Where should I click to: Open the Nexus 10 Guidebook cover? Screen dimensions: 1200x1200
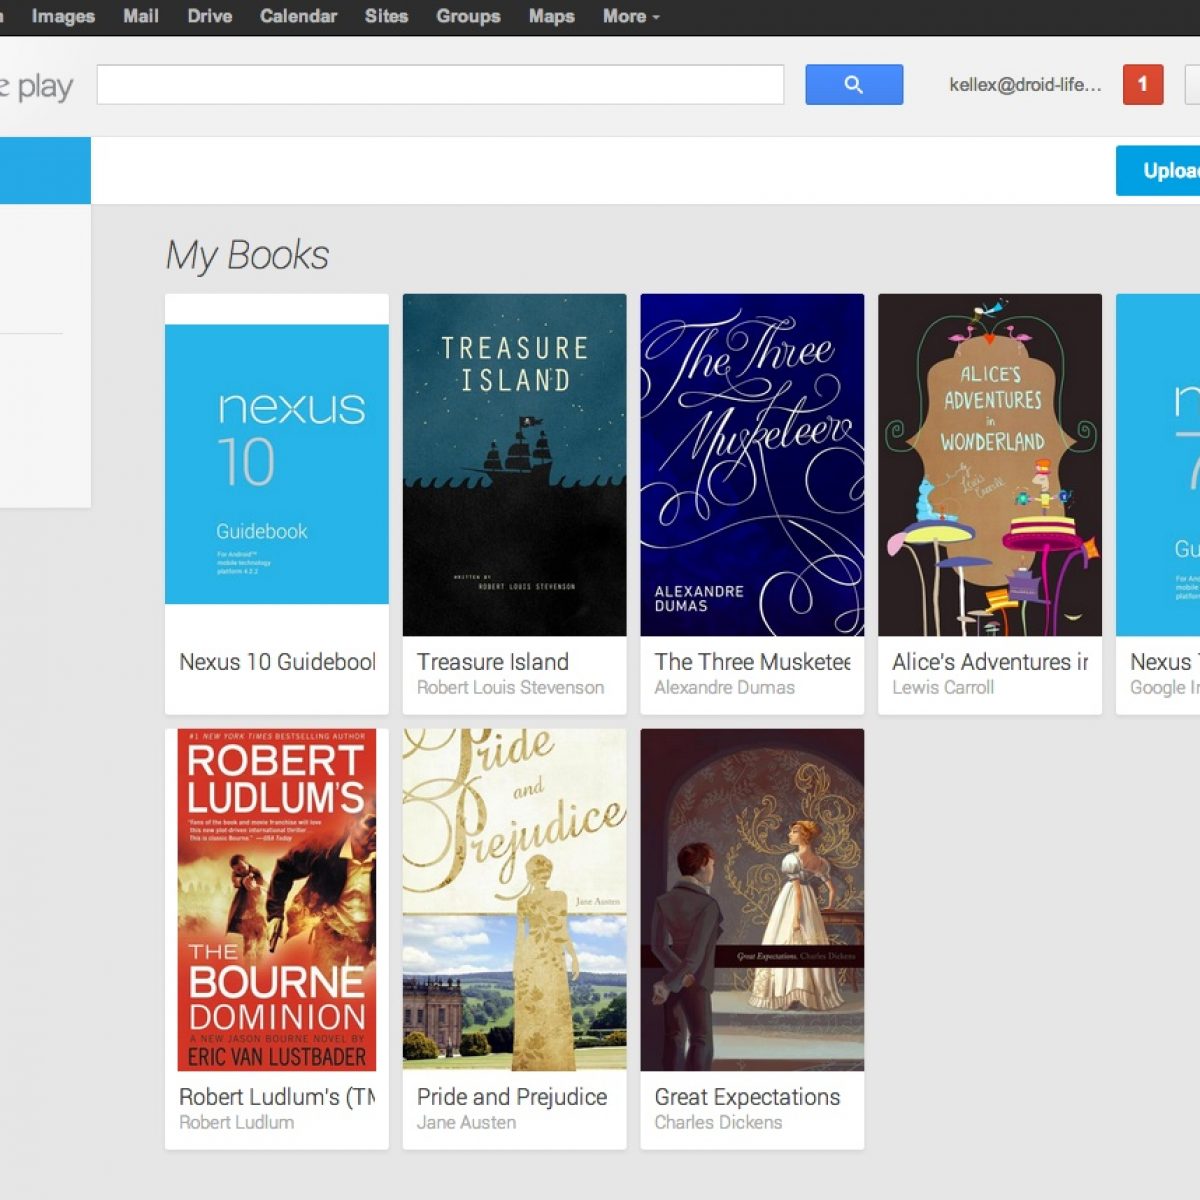coord(277,464)
